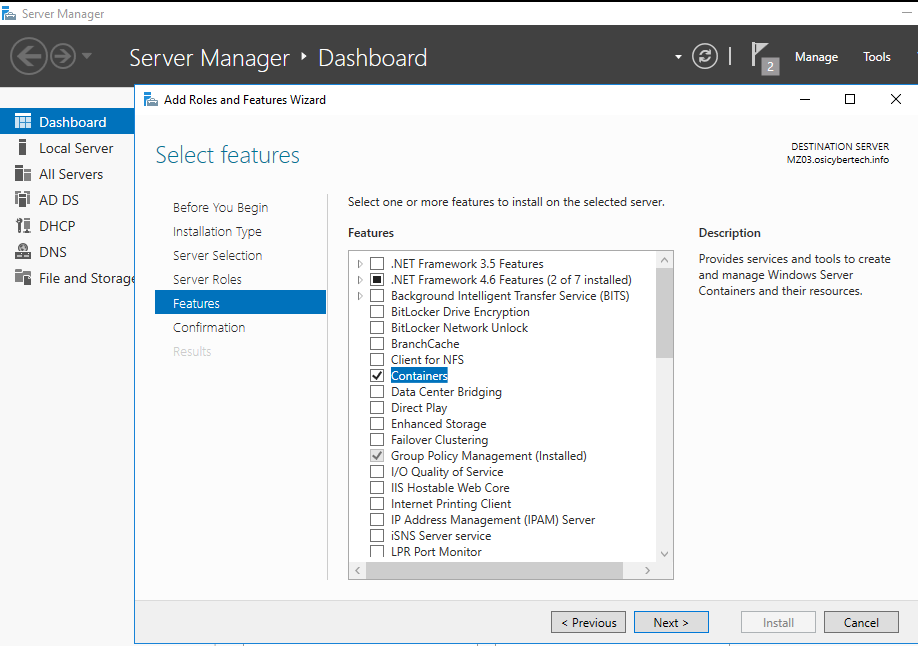Image resolution: width=918 pixels, height=646 pixels.
Task: Expand .NET Framework 3.5 Features node
Action: (359, 264)
